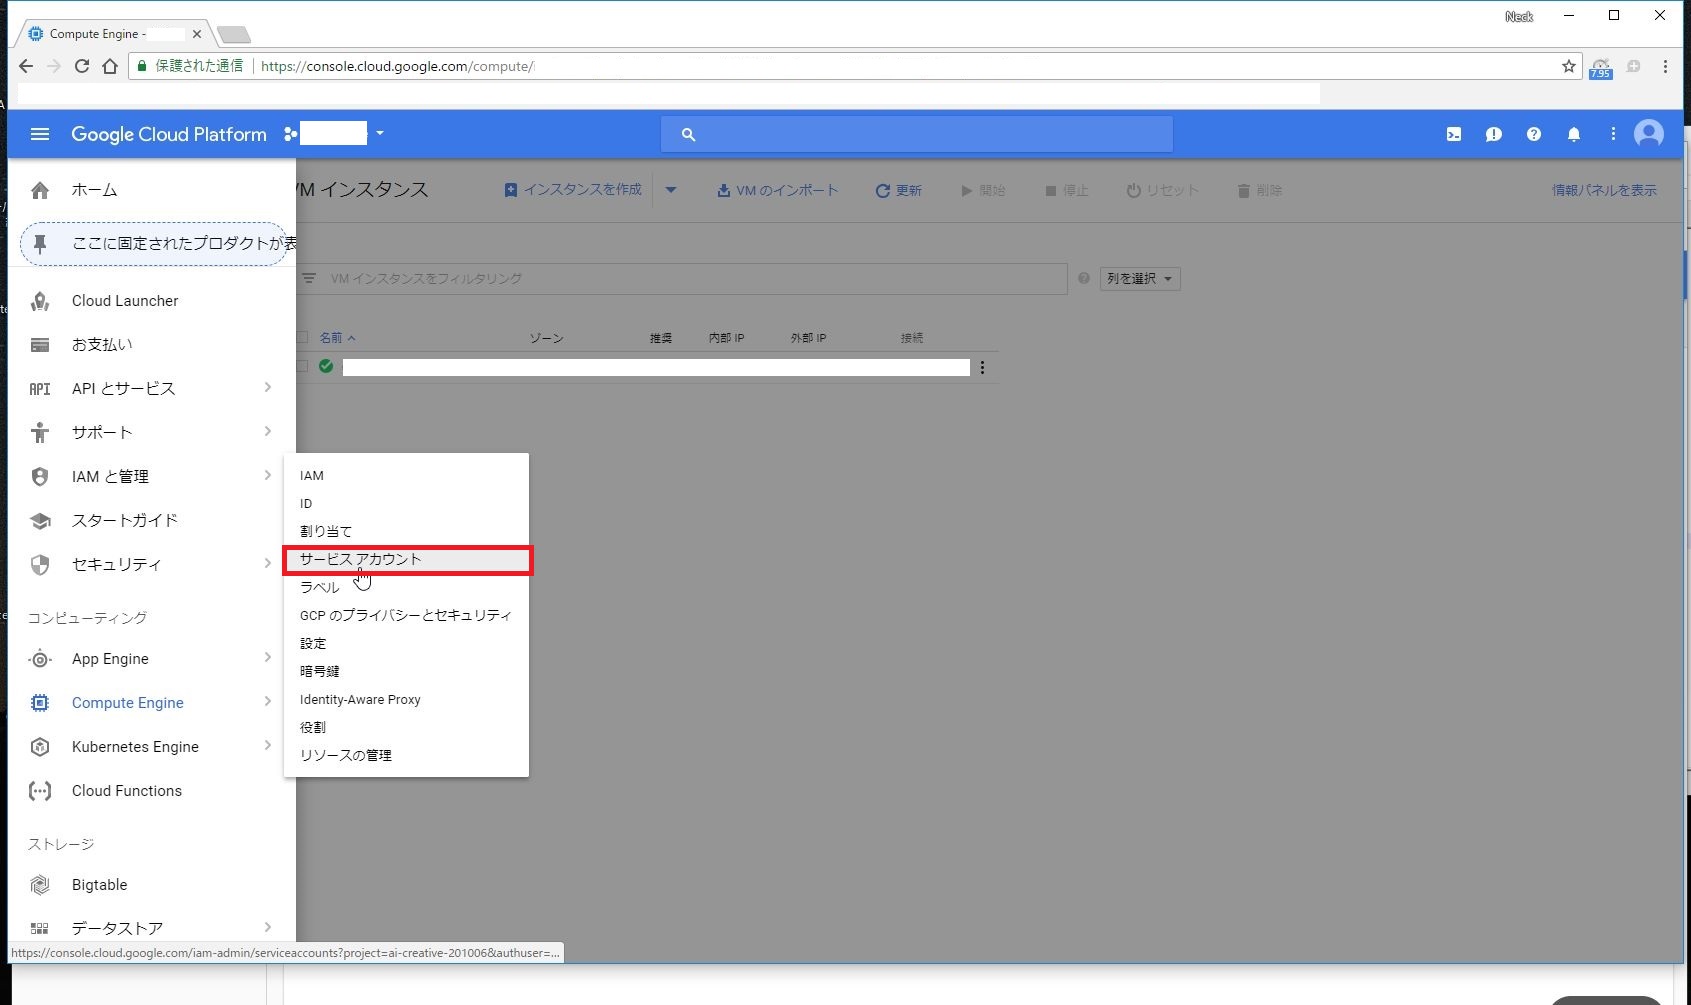Select 割り当て from the submenu
Screen dimensions: 1691x1005
pos(406,532)
